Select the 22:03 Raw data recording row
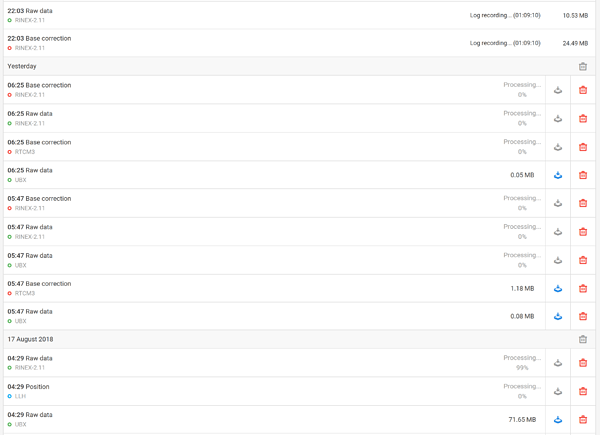The height and width of the screenshot is (435, 600). 299,15
